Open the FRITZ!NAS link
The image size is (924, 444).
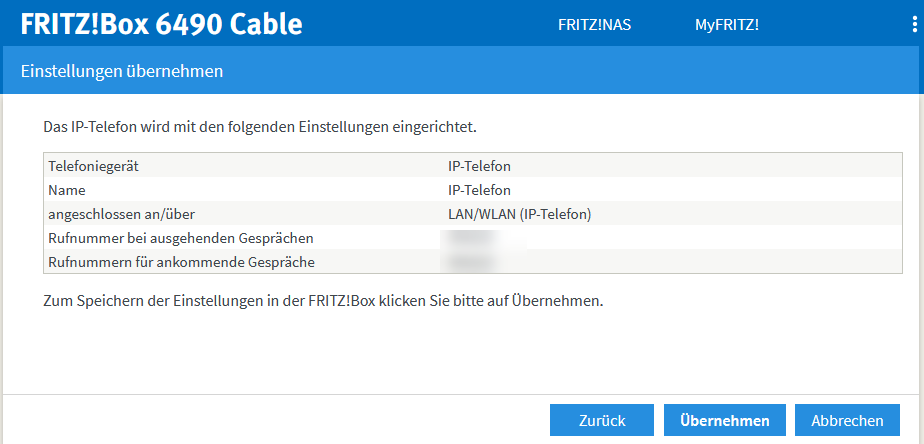(x=594, y=25)
